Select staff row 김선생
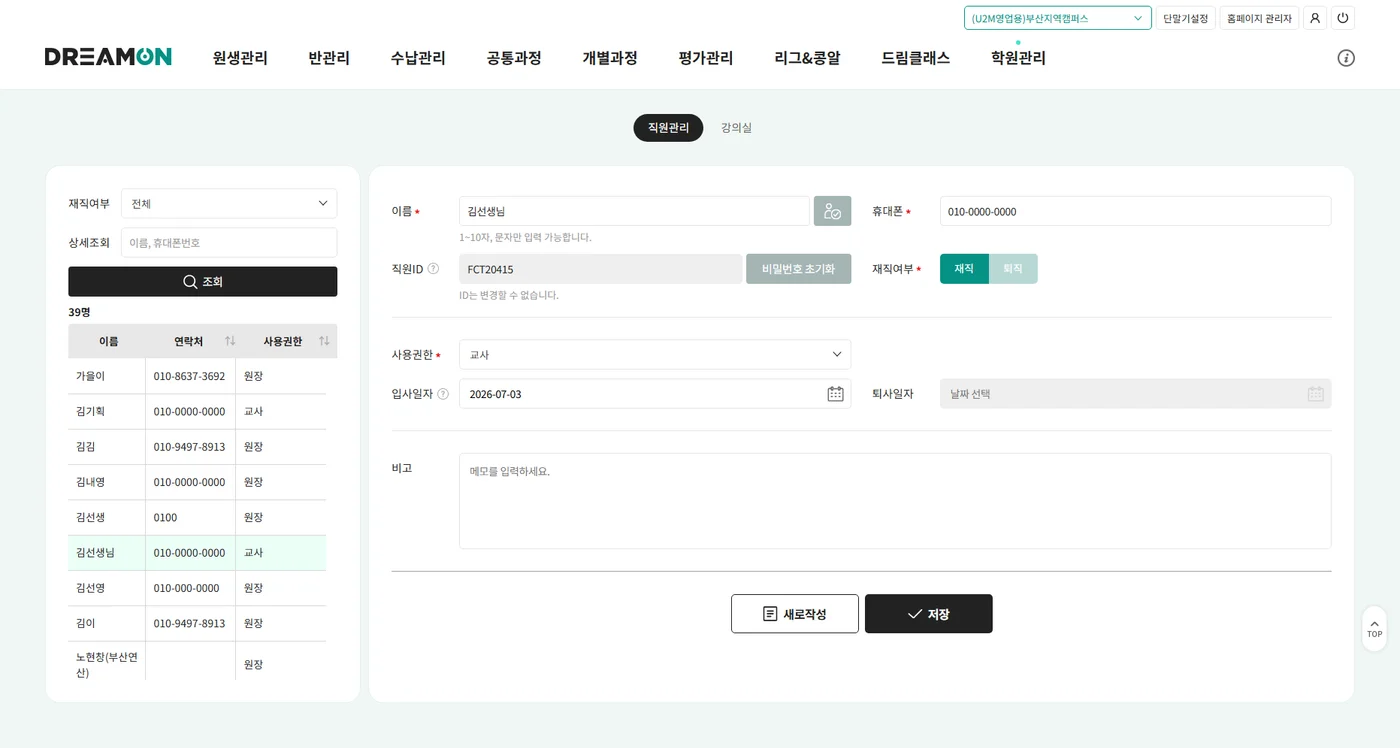Viewport: 1400px width, 748px height. point(197,517)
